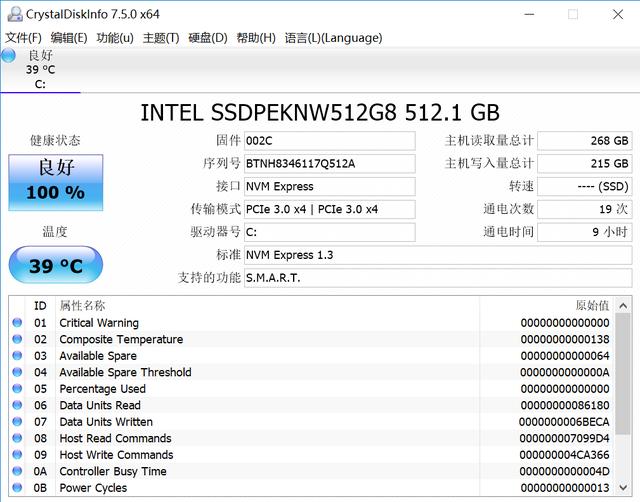Open the 主题(T) menu
This screenshot has height=502, width=640.
(161, 38)
